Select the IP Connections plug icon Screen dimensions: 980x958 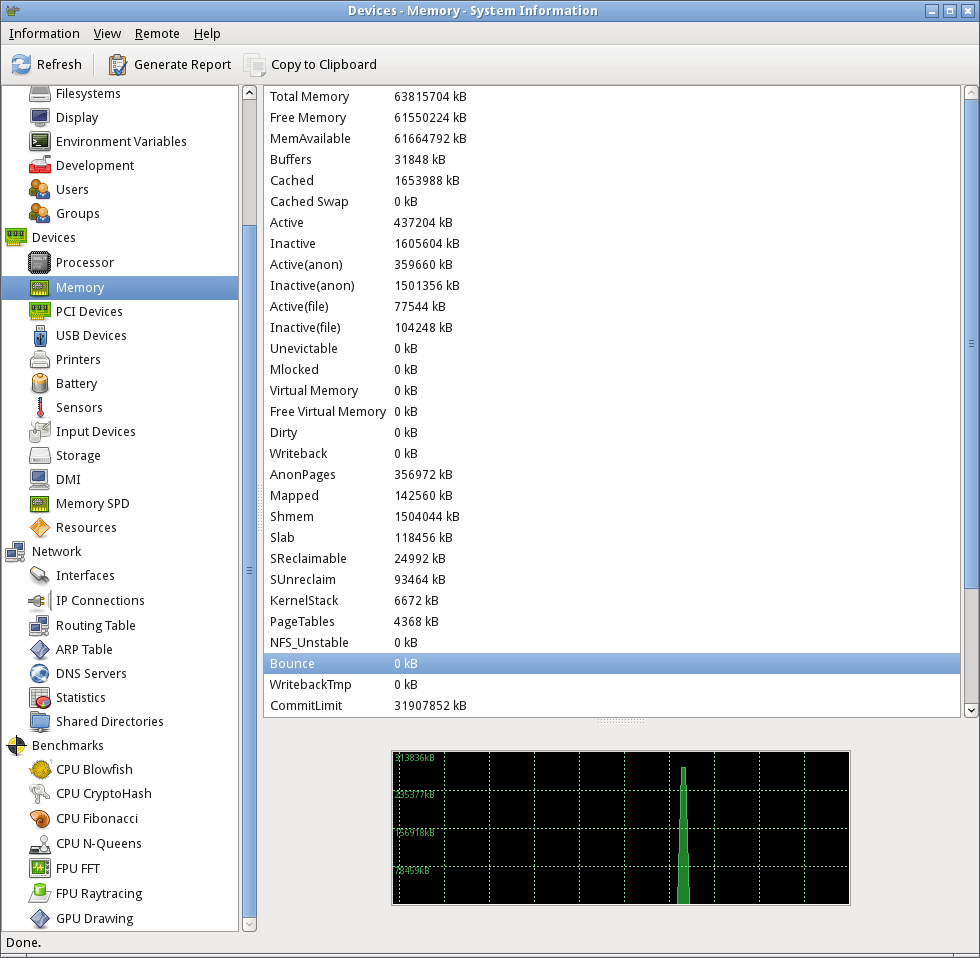click(40, 601)
